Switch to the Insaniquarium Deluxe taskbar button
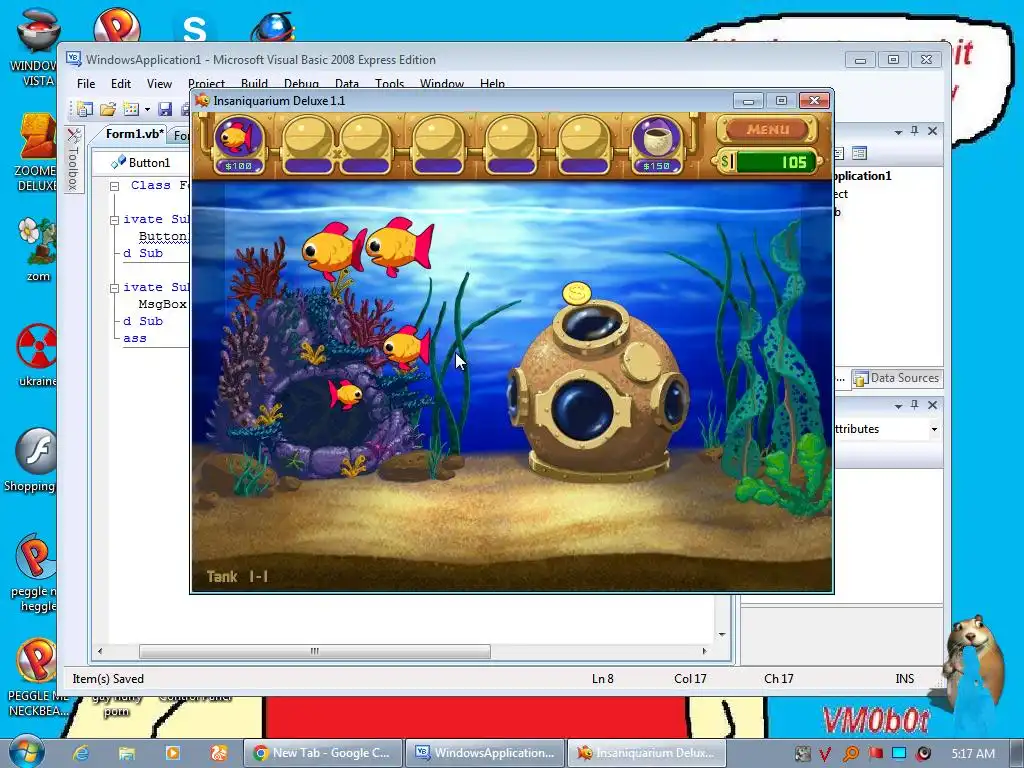 pyautogui.click(x=646, y=752)
